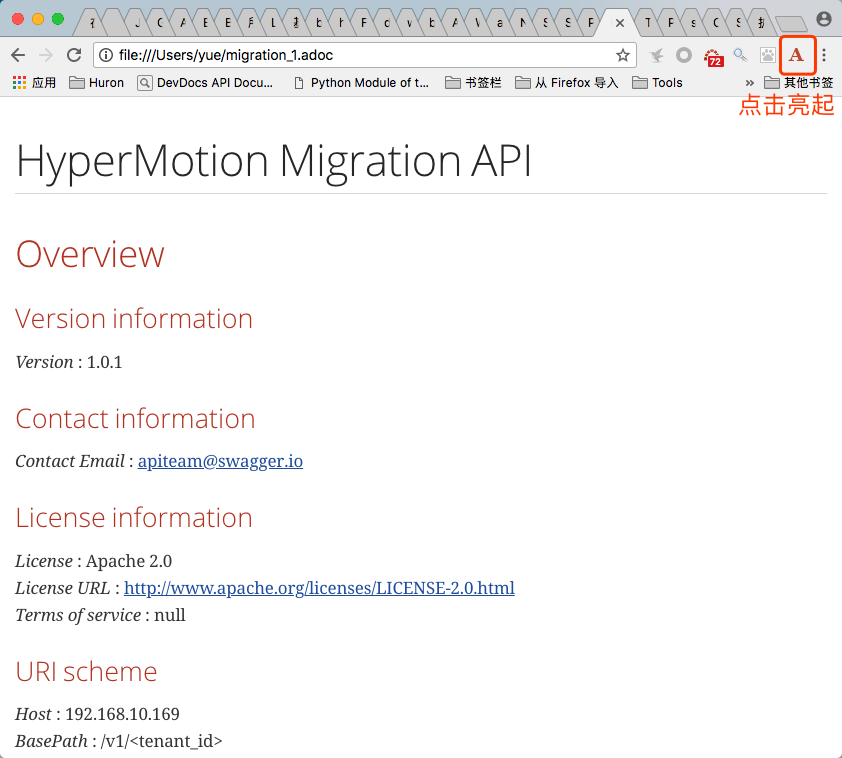
Task: Go back to previous page
Action: tap(18, 55)
